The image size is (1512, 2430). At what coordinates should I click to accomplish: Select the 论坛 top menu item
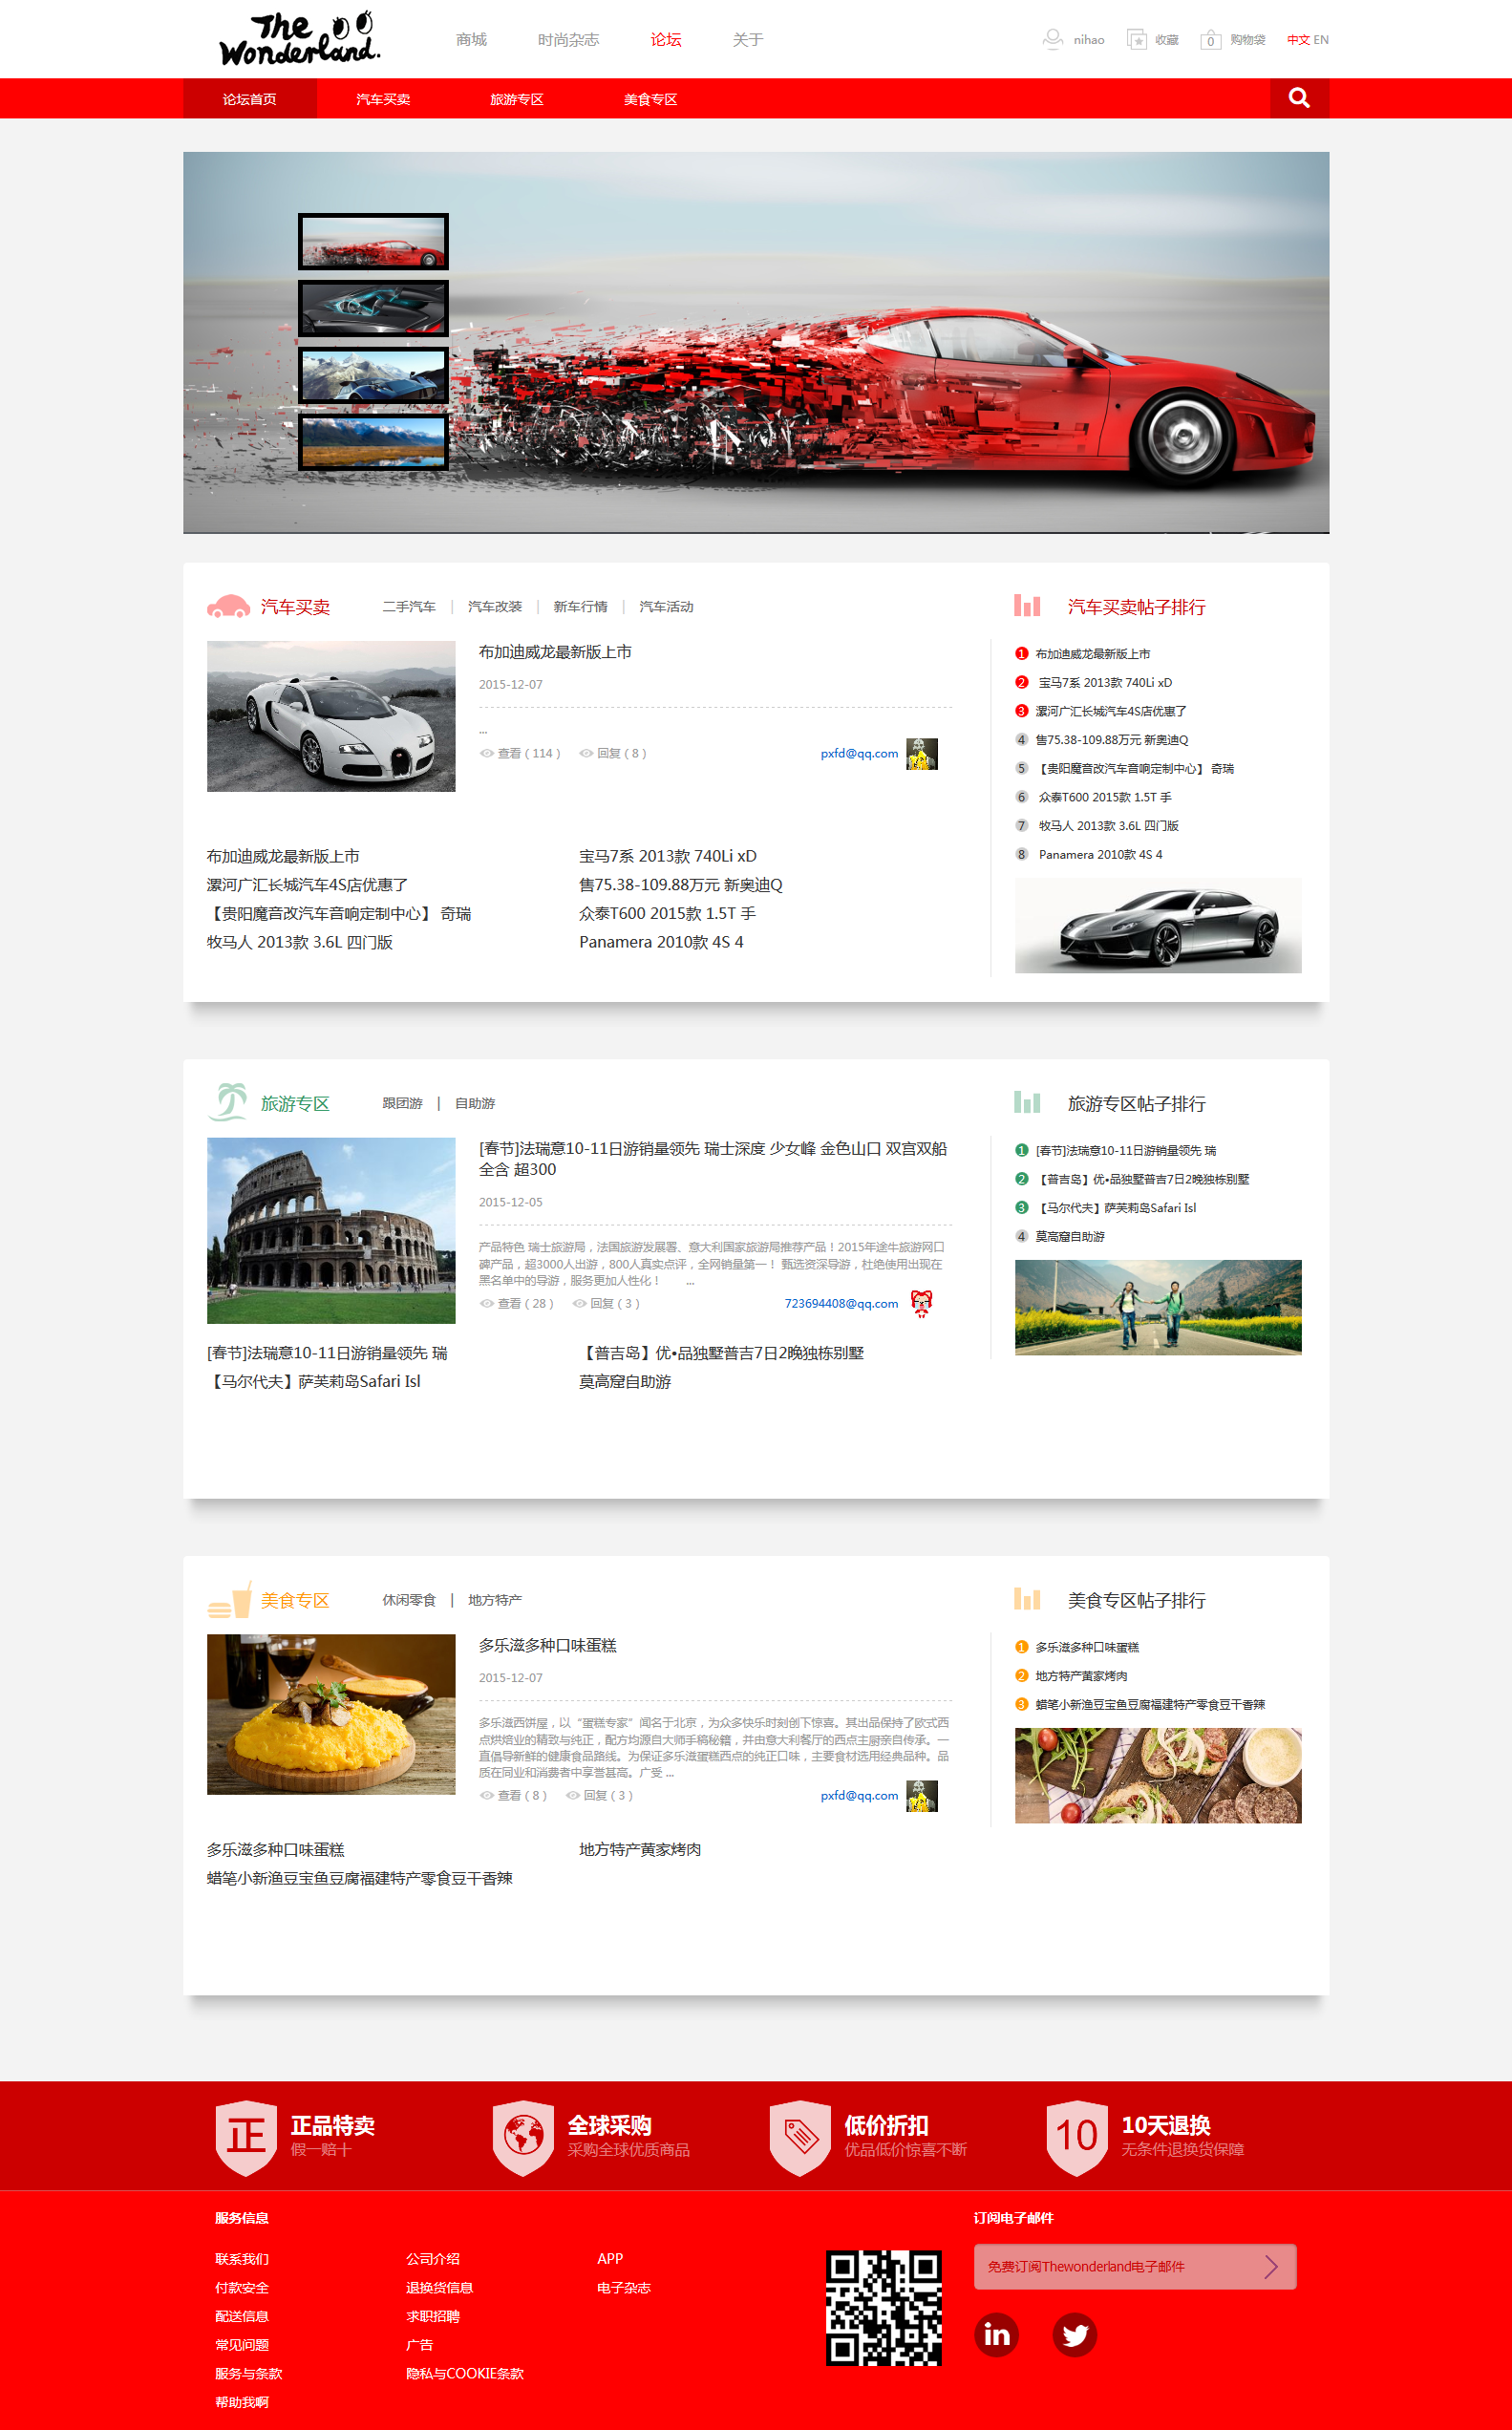(x=665, y=40)
